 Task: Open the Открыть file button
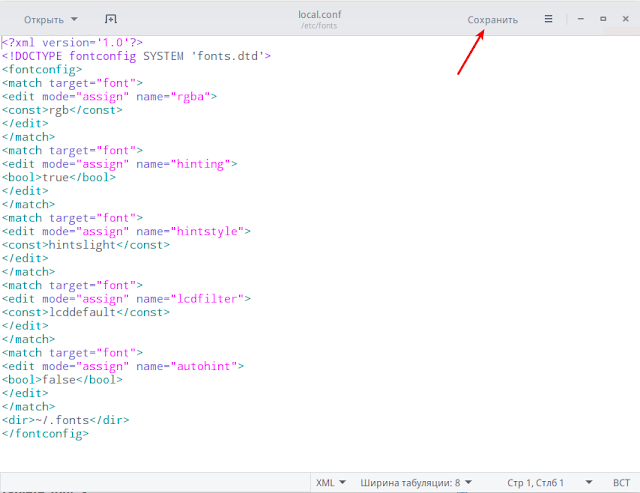coord(44,20)
